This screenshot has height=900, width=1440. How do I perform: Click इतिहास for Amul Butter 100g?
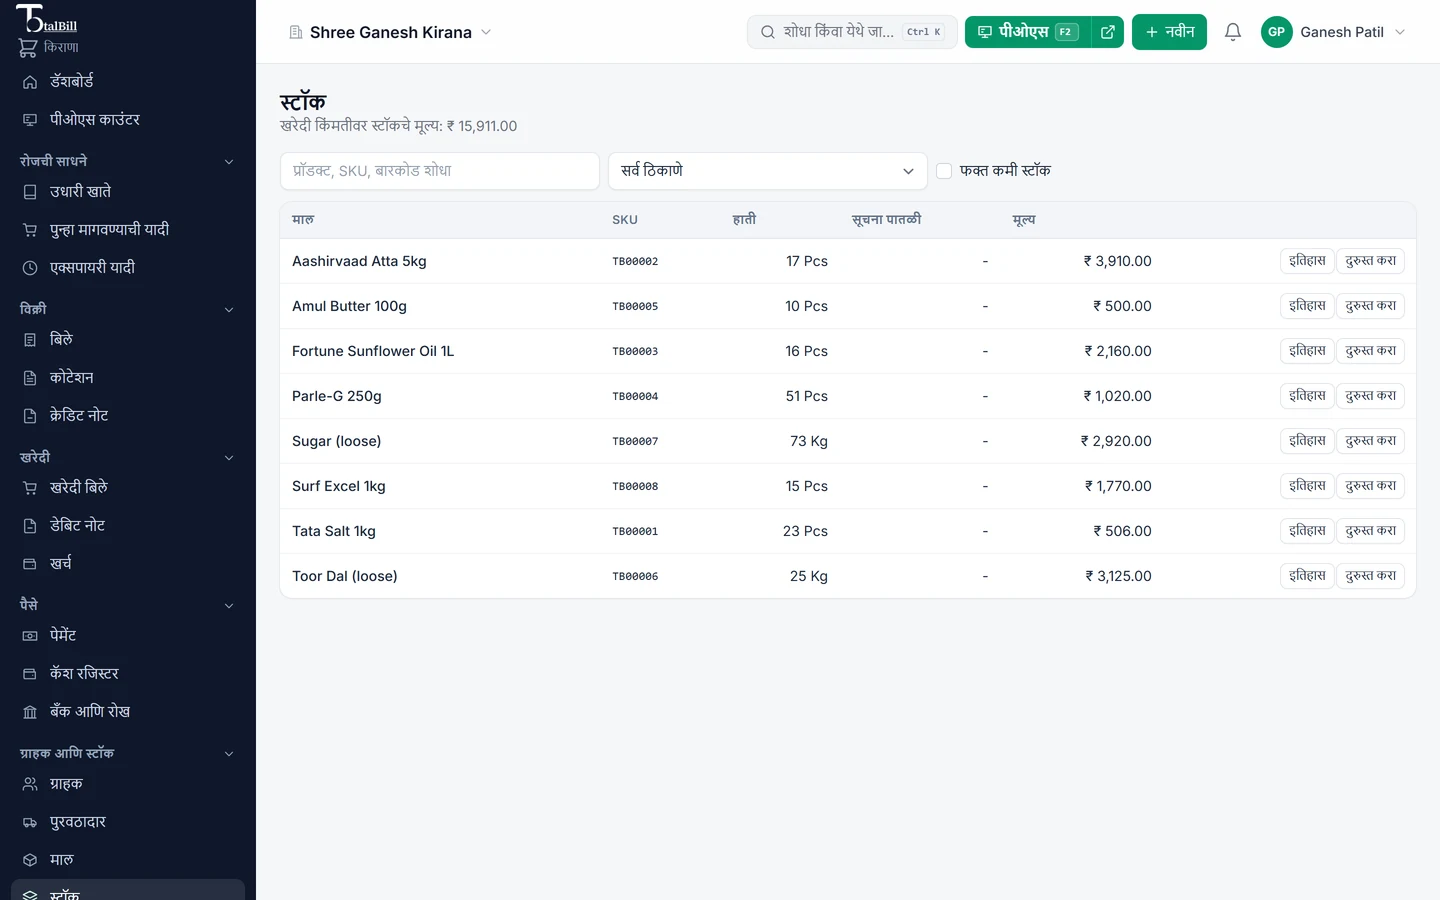coord(1307,306)
